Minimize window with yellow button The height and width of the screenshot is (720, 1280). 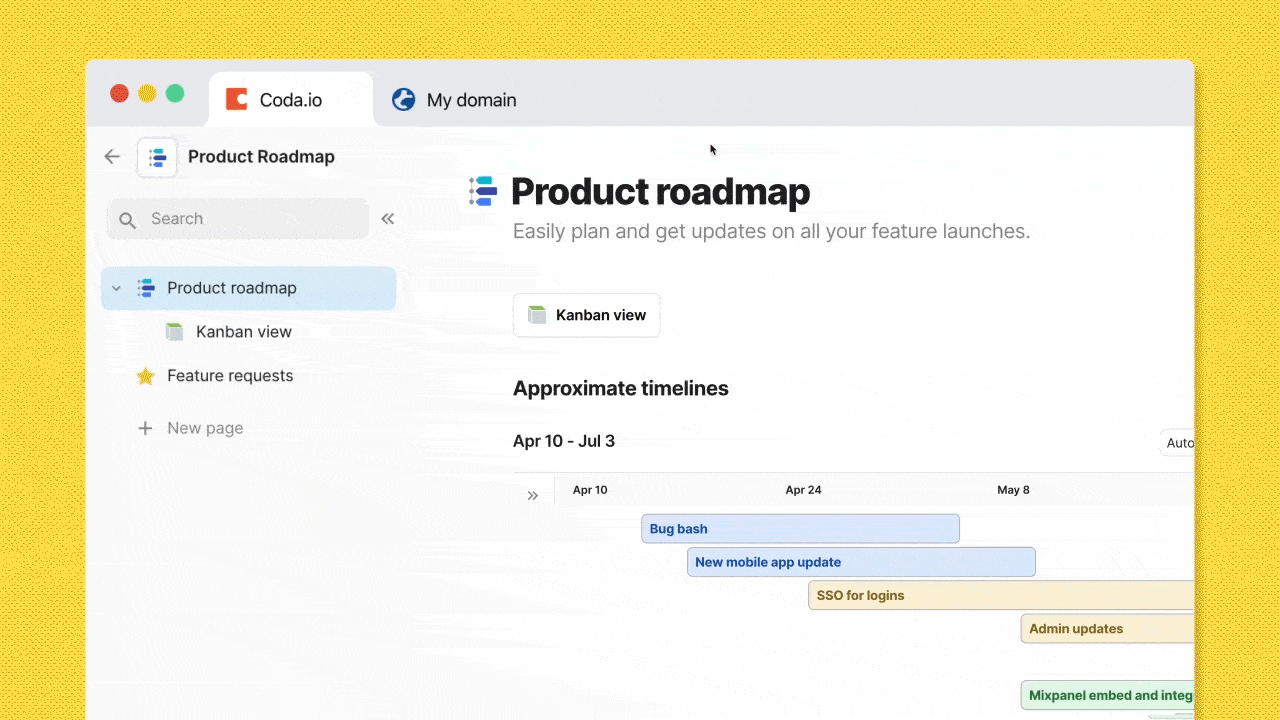click(x=147, y=93)
